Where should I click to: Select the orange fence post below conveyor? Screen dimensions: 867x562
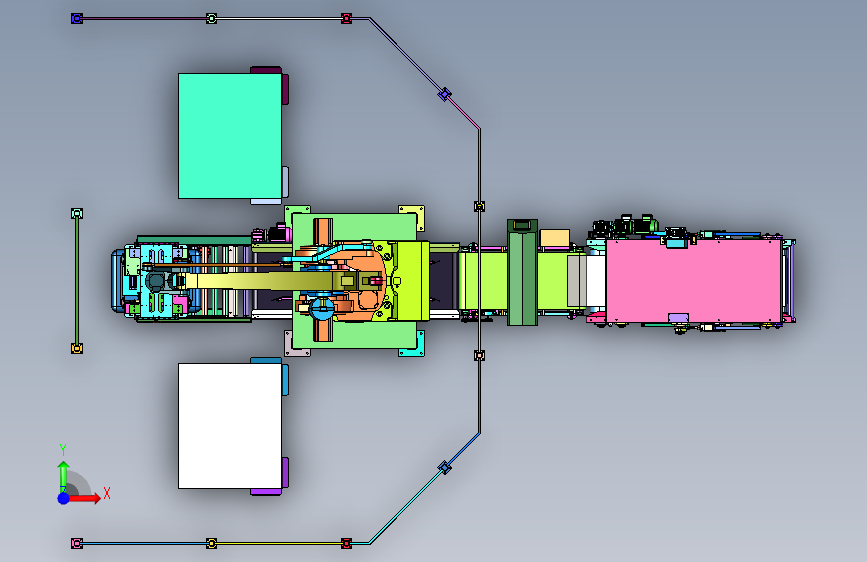479,355
